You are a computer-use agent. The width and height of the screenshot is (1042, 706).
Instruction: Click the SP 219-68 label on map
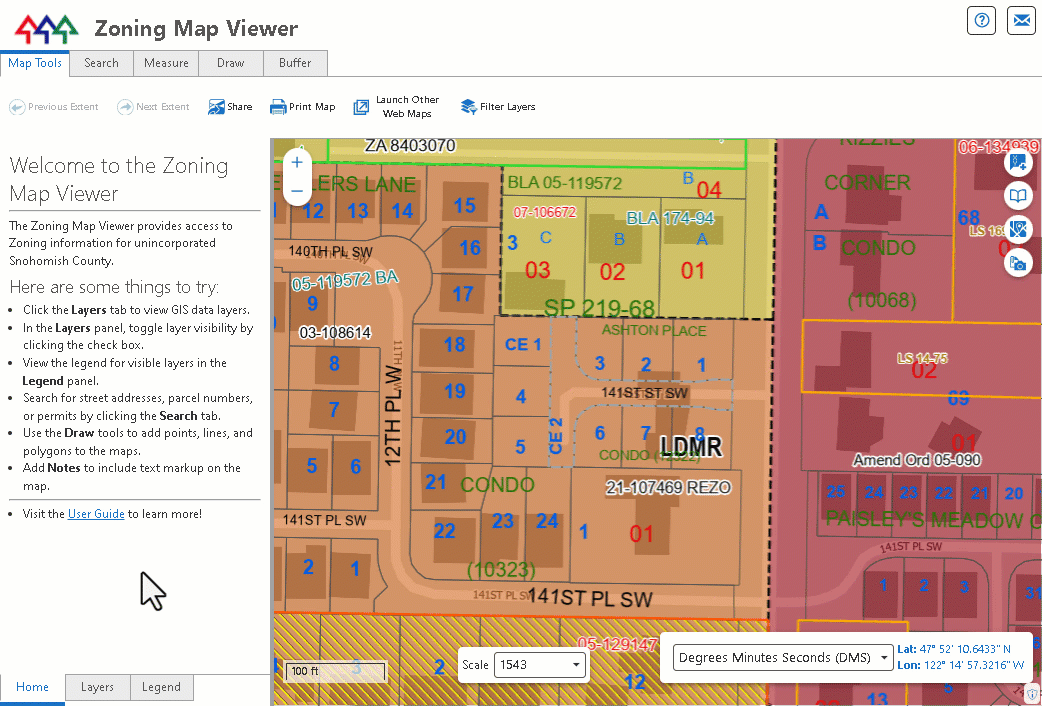click(x=599, y=308)
